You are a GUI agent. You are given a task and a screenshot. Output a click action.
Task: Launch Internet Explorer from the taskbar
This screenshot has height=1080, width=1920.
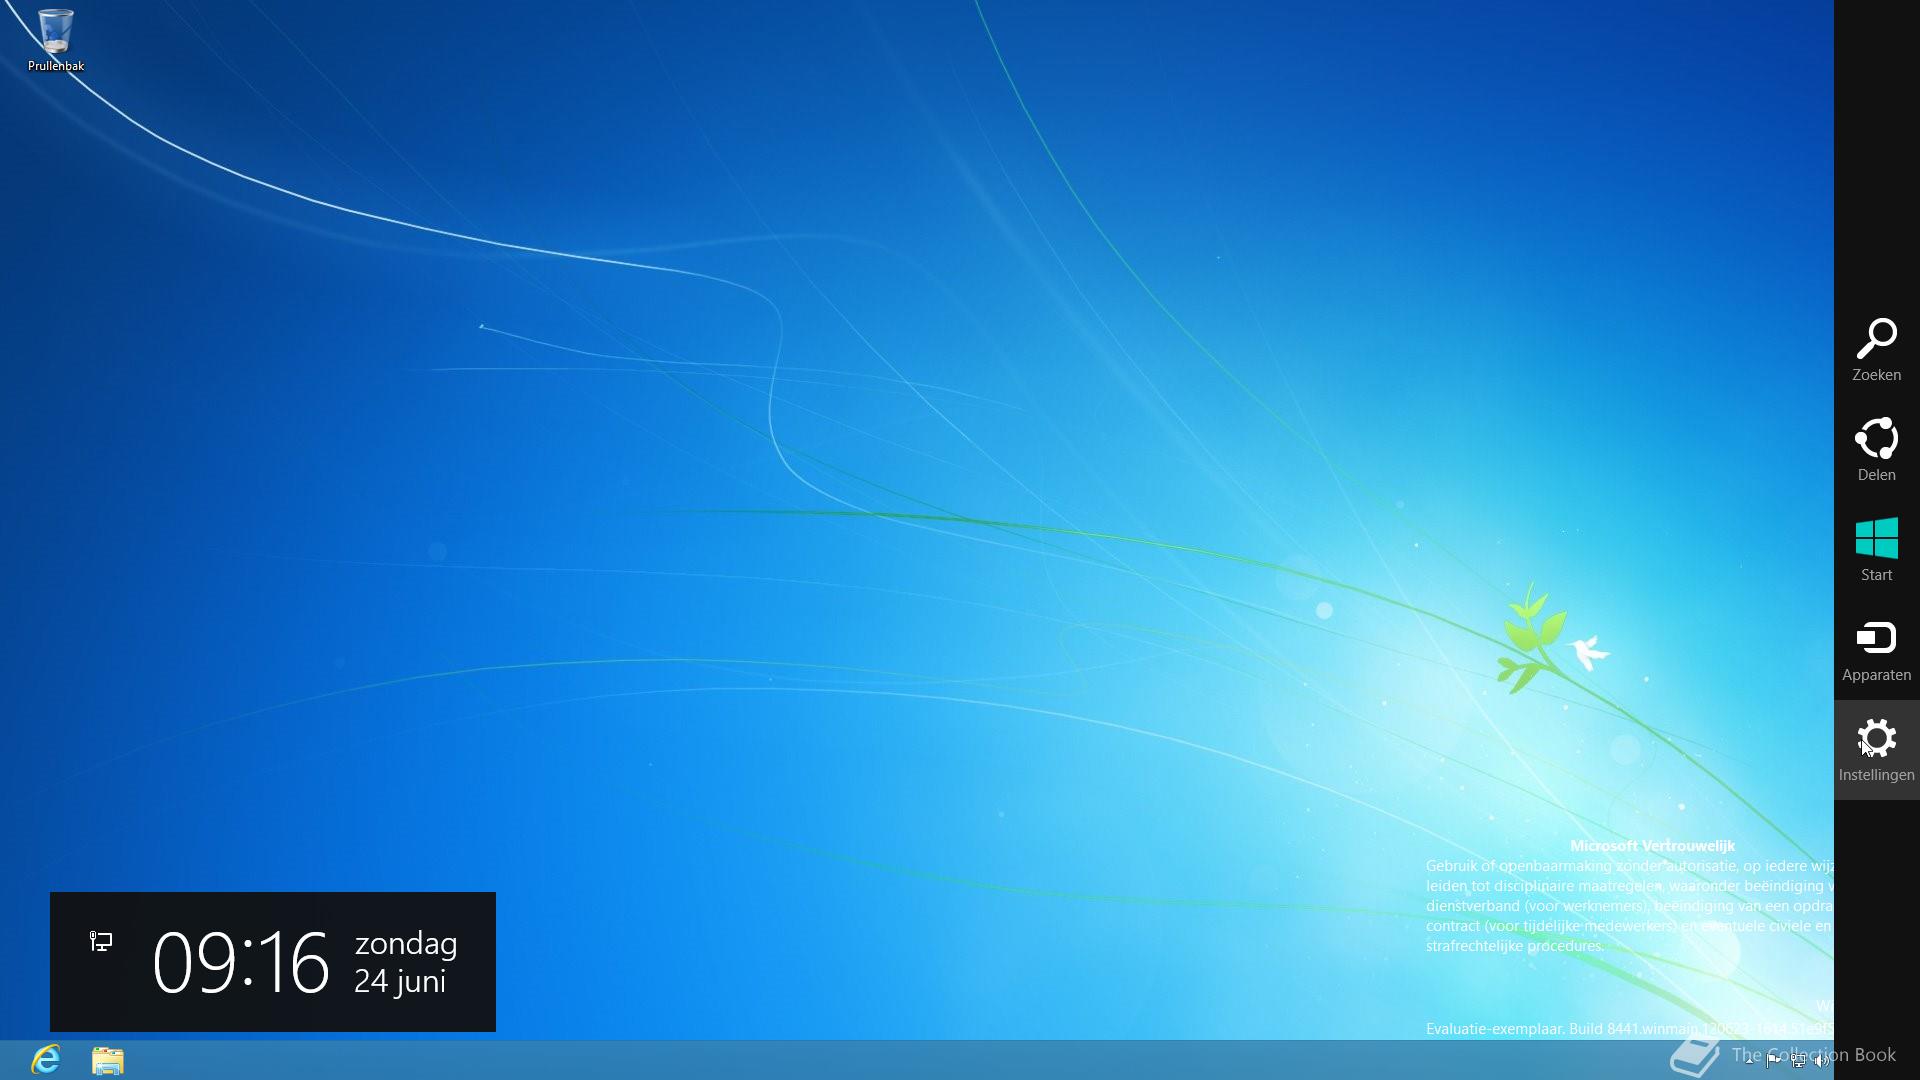(46, 1059)
